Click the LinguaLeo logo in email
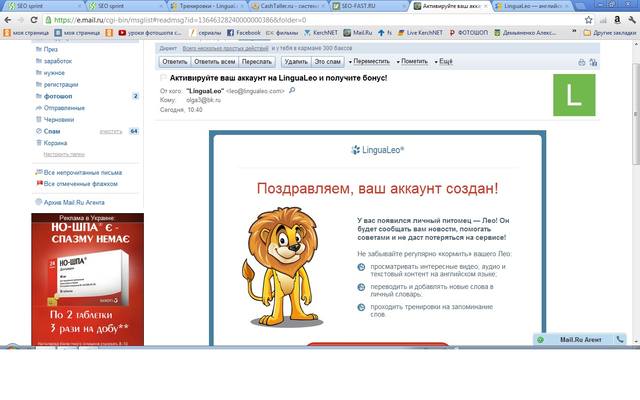640x400 pixels. tap(378, 150)
